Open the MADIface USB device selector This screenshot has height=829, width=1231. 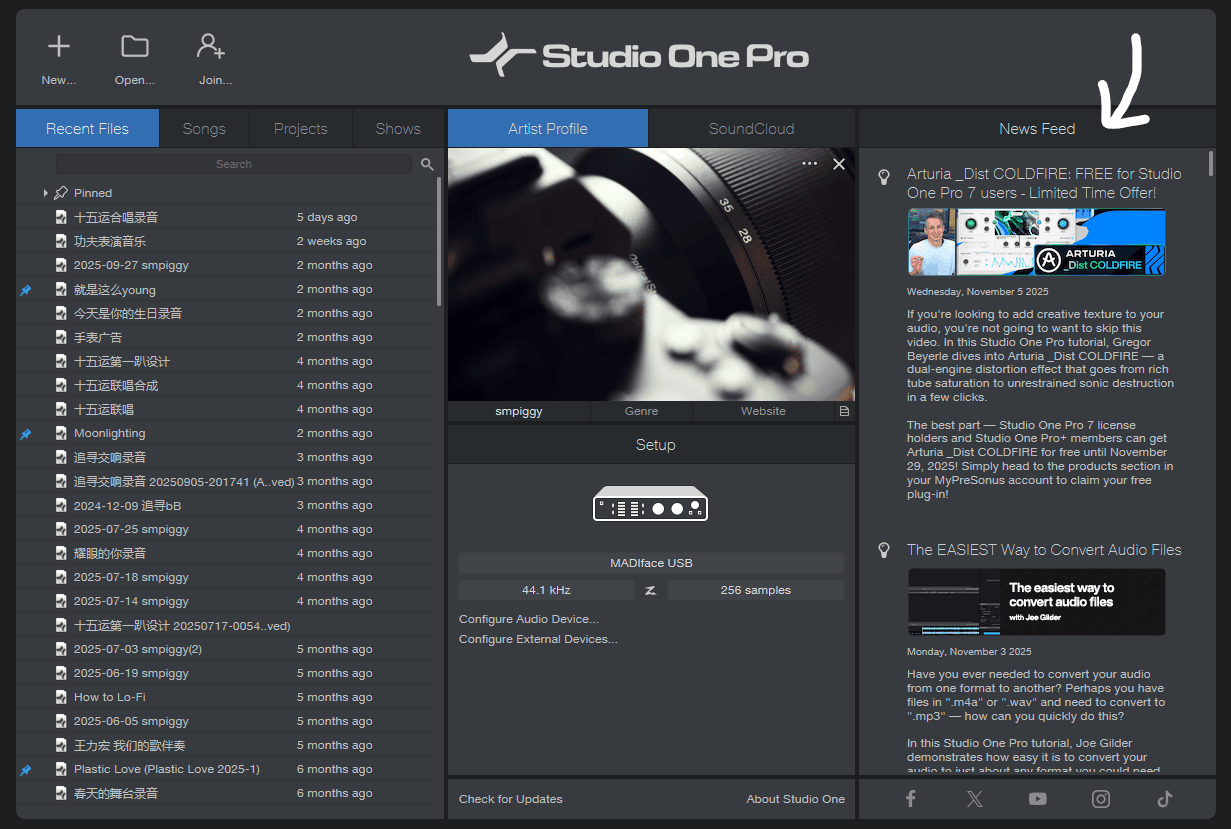point(651,563)
